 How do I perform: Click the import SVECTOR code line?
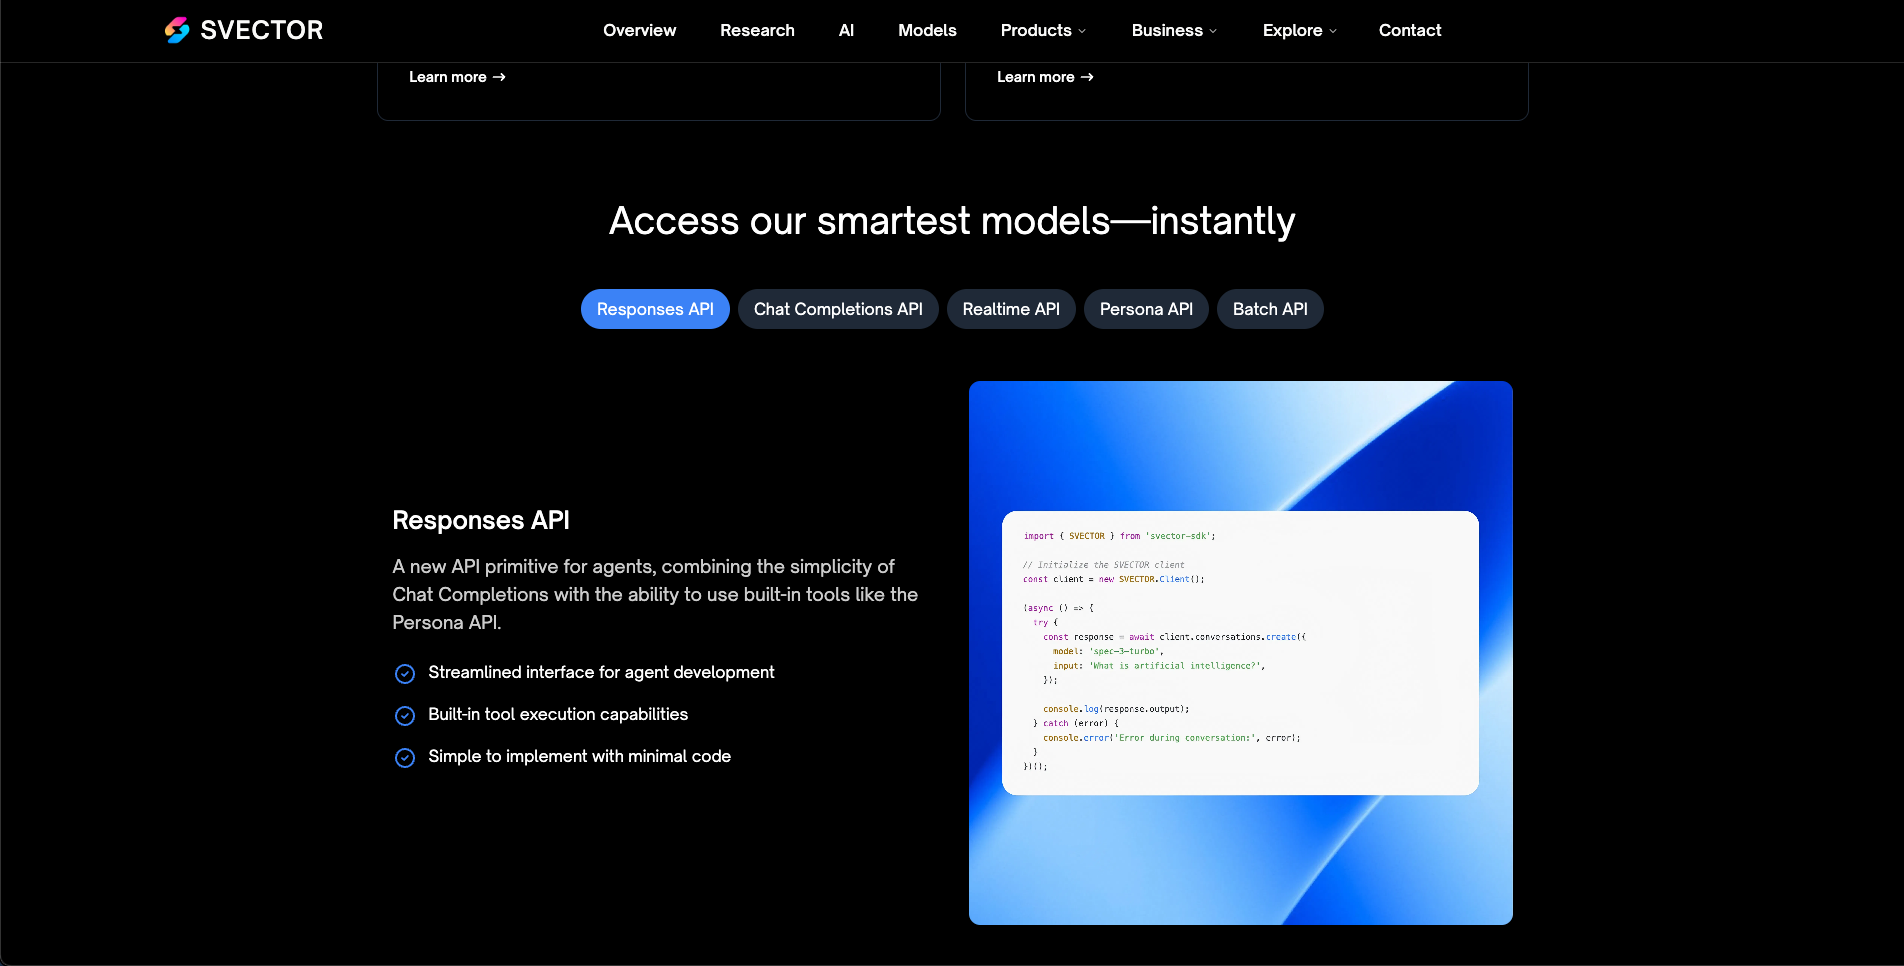tap(1119, 536)
